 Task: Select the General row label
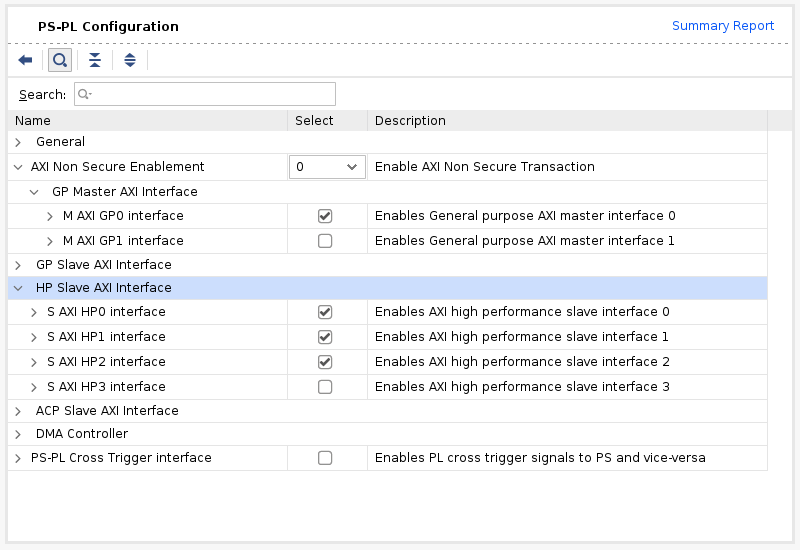(60, 141)
